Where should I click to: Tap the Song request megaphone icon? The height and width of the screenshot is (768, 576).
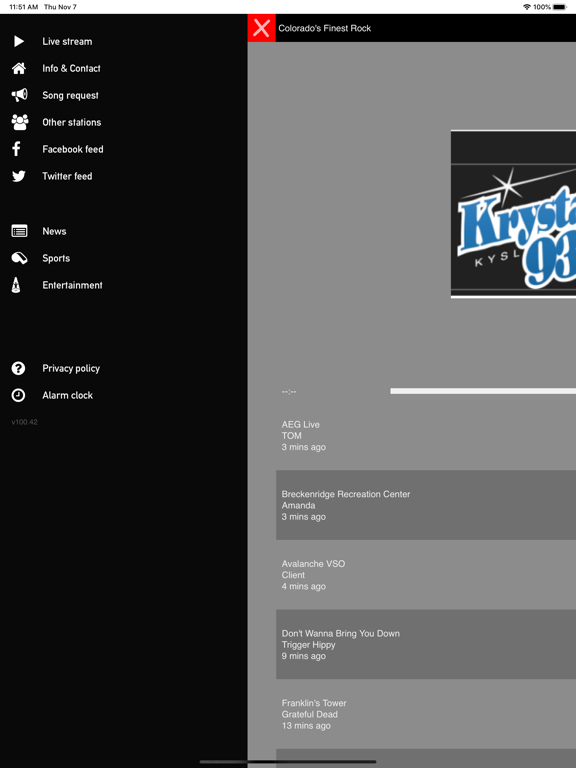(20, 95)
